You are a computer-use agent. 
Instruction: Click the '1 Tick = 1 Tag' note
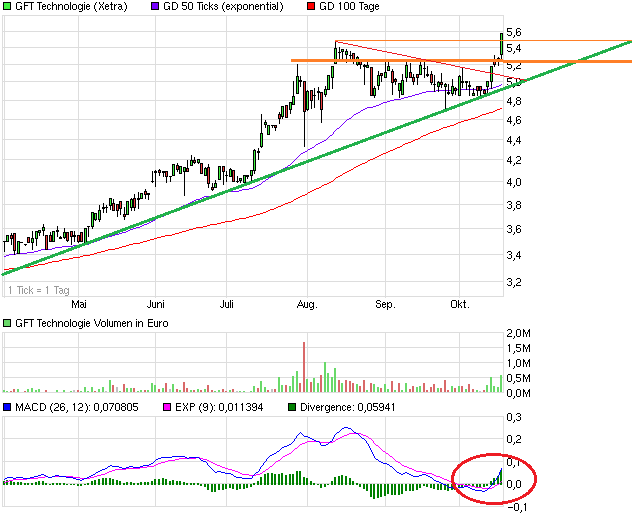tap(39, 290)
